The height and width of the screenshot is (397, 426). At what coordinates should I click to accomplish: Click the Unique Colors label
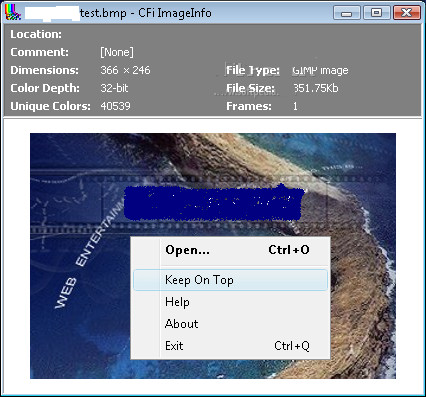coord(50,106)
